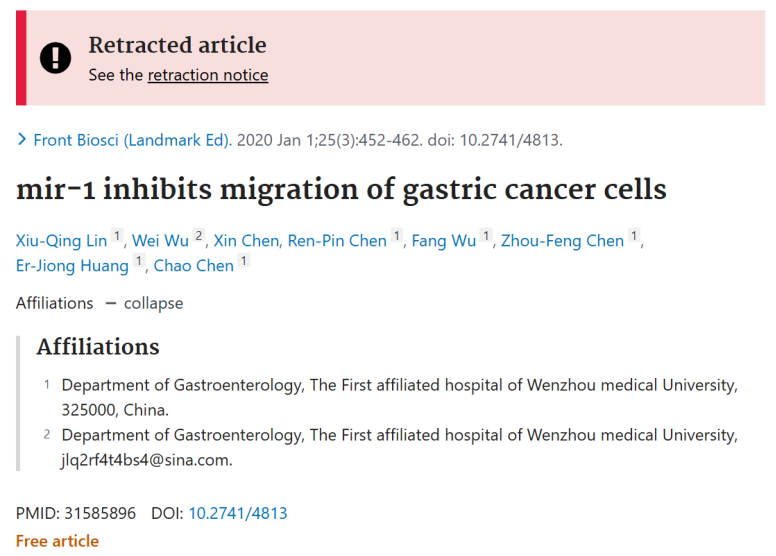Open author Zhou-Feng Chen
The width and height of the screenshot is (776, 556).
click(x=562, y=241)
